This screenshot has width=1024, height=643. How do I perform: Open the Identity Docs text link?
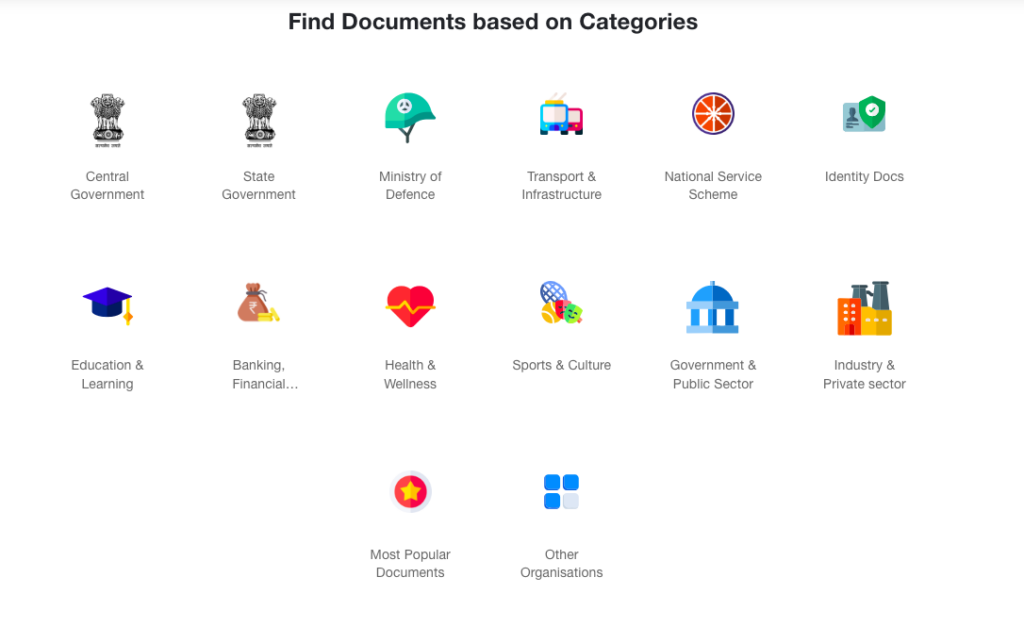point(864,177)
